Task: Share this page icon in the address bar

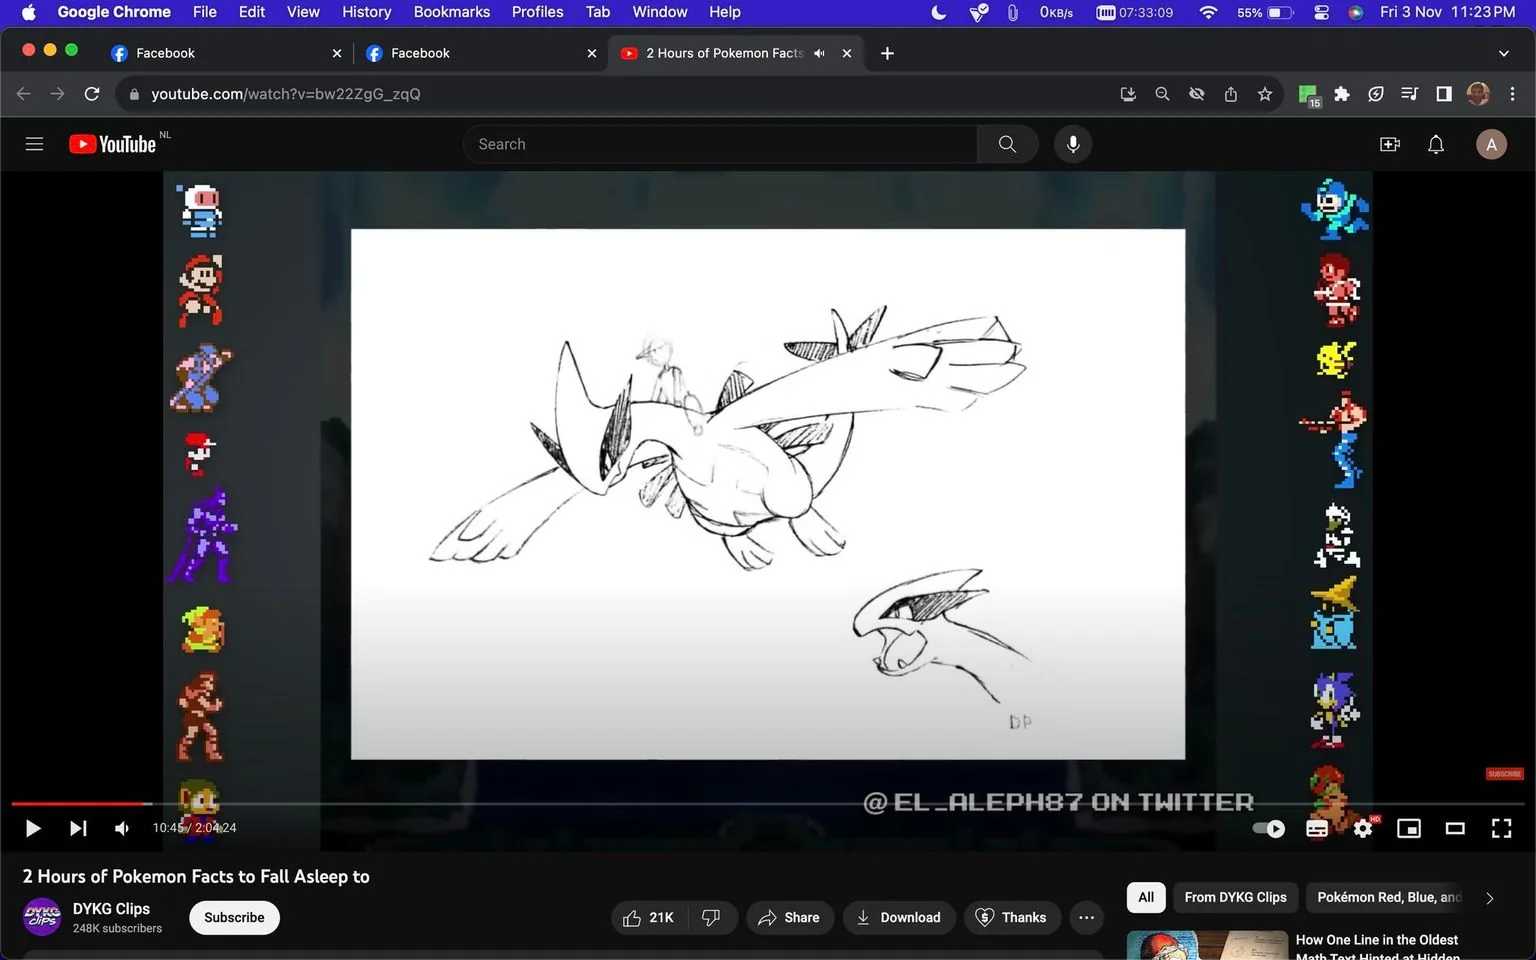Action: (1231, 94)
